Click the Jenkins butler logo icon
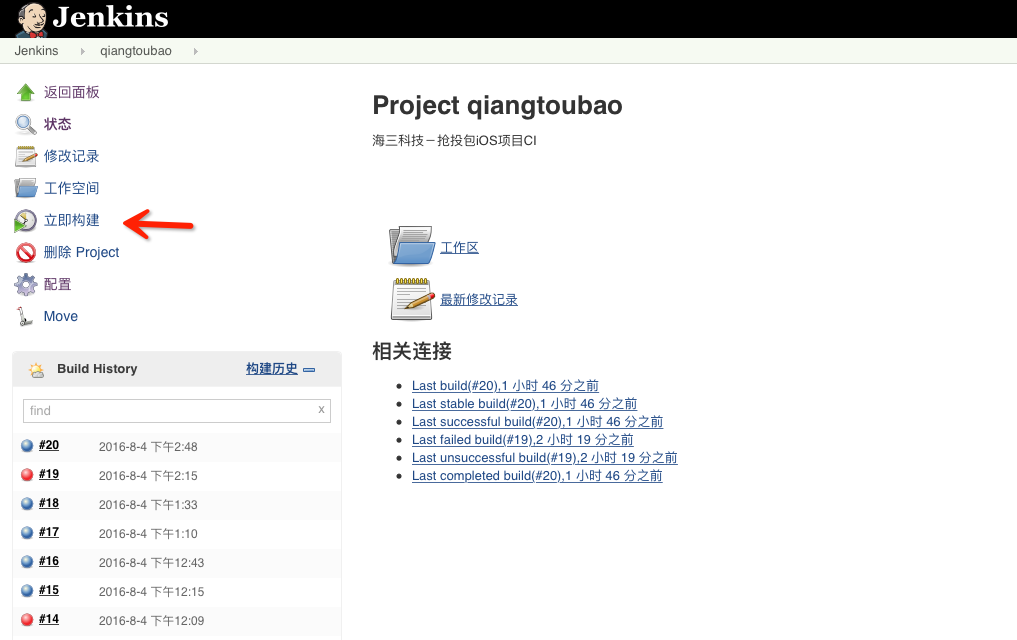The height and width of the screenshot is (640, 1017). [x=31, y=19]
